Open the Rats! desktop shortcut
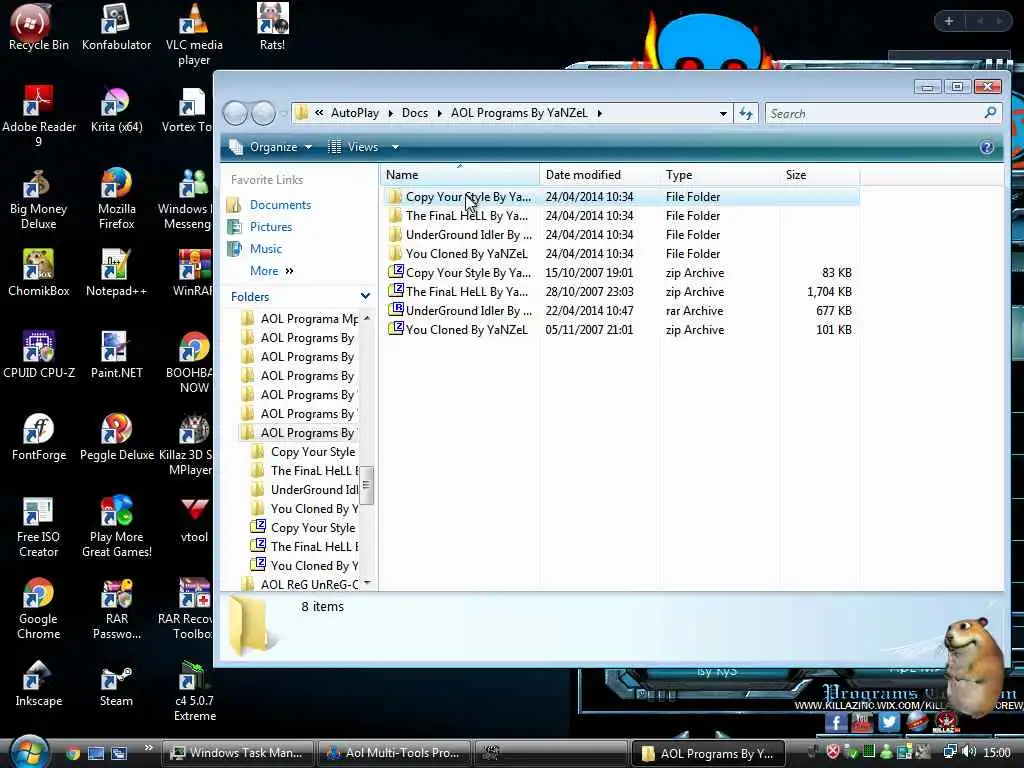This screenshot has width=1024, height=768. pyautogui.click(x=272, y=27)
